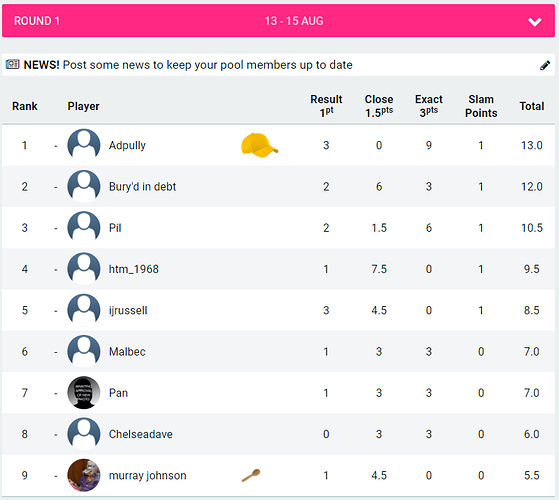Screen dimensions: 559x500
Task: Click the 13 - 15 AUG date label
Action: 294,21
